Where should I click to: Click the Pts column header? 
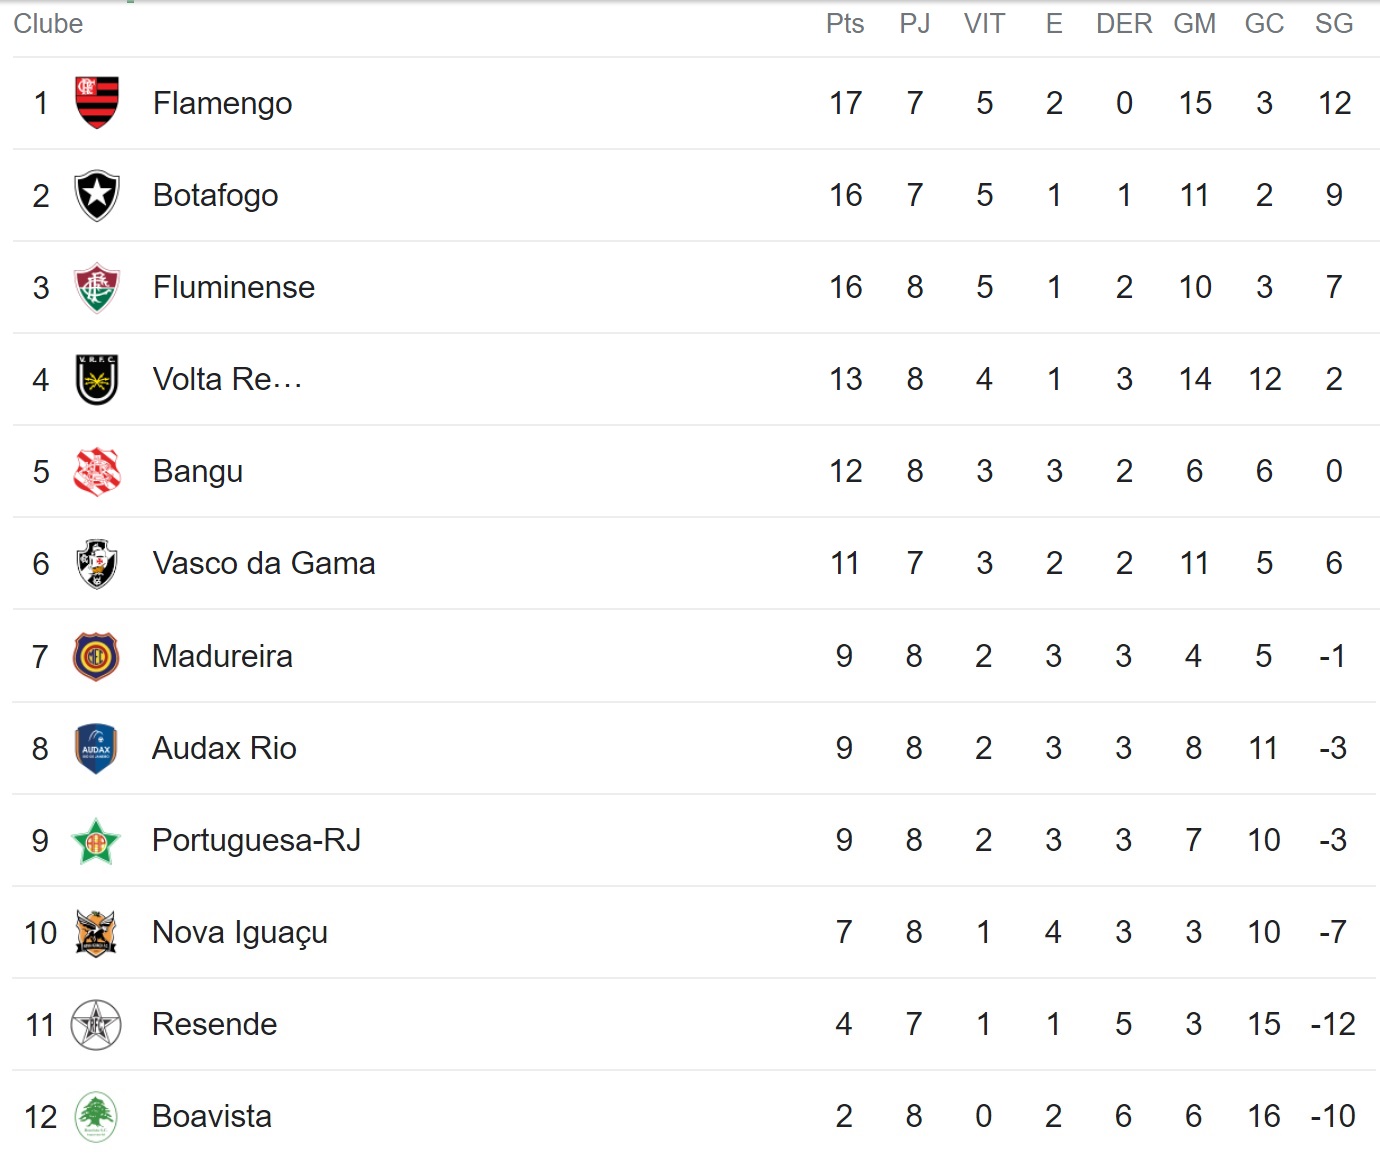click(x=845, y=24)
